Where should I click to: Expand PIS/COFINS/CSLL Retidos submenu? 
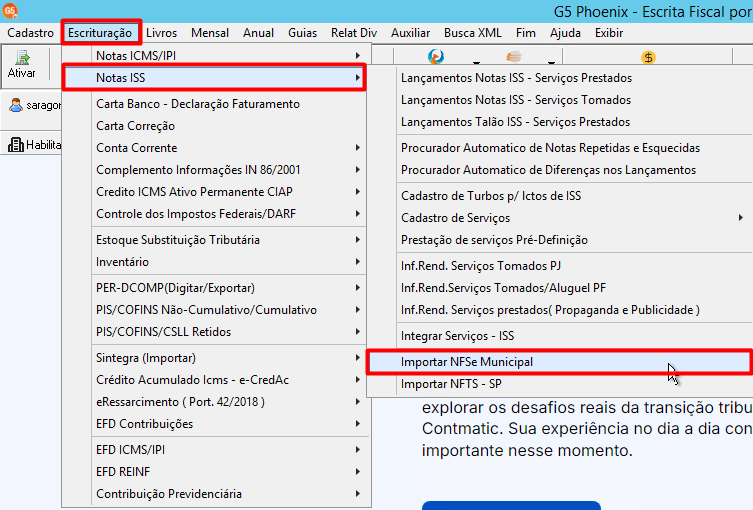point(214,332)
